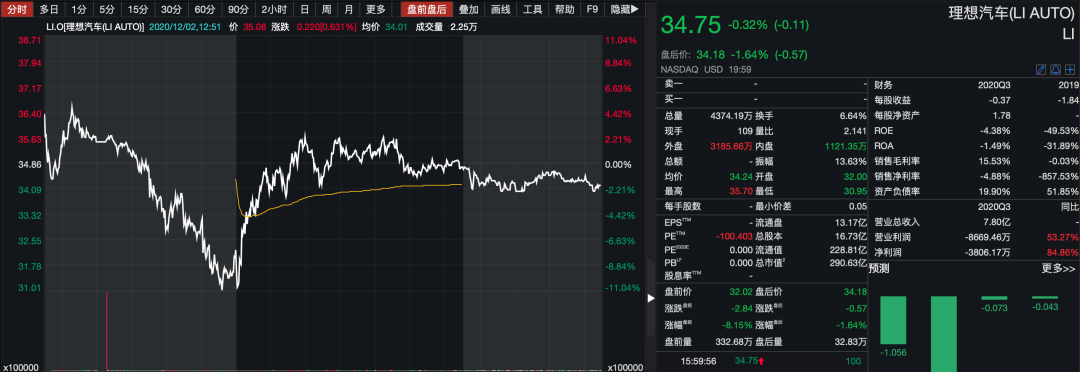
Task: Click the F9 button
Action: [592, 9]
